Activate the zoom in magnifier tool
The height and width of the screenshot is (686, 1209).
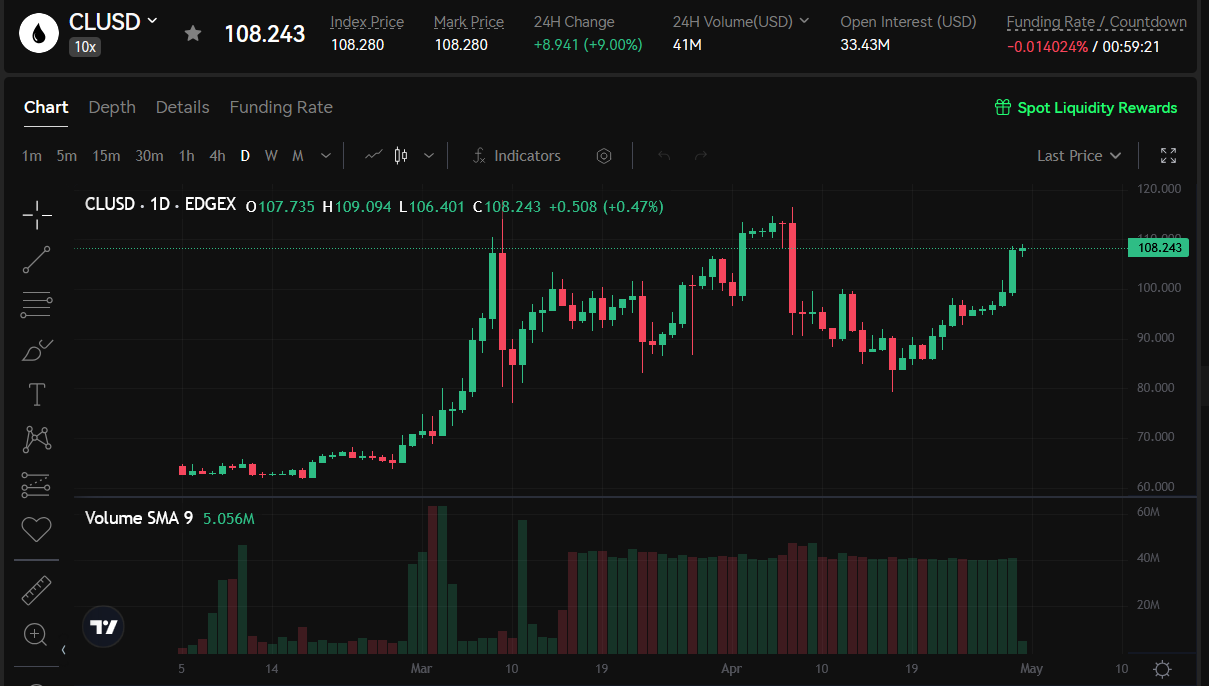click(x=37, y=634)
